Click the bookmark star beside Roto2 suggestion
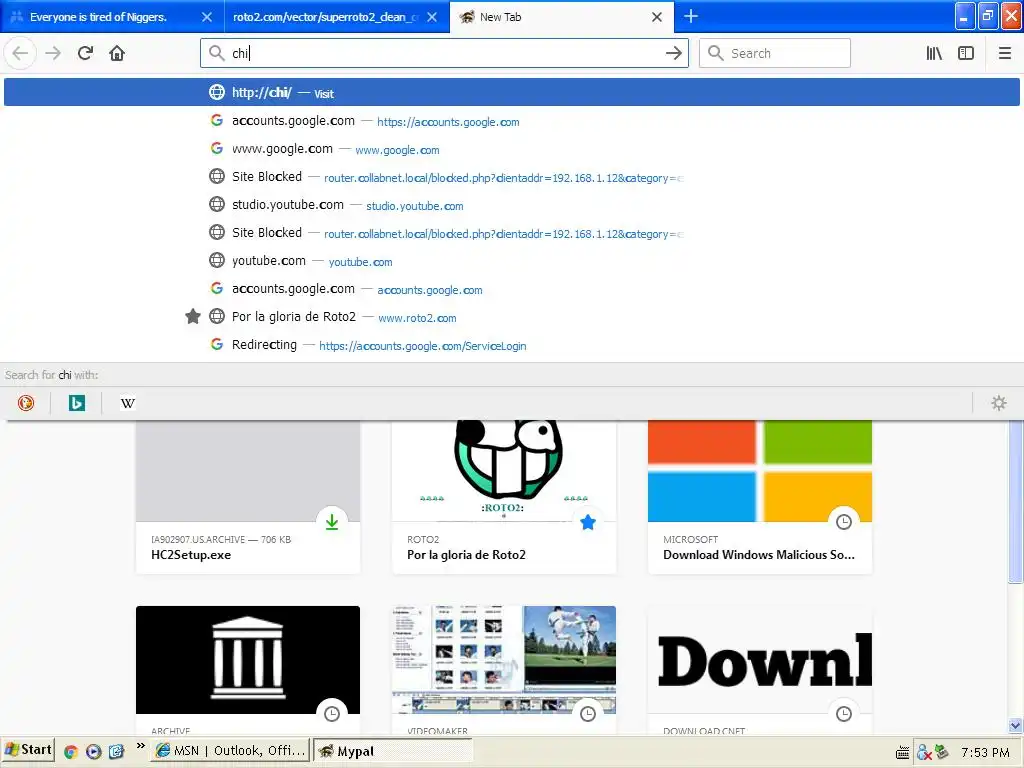Screen dimensions: 1024x768 193,317
